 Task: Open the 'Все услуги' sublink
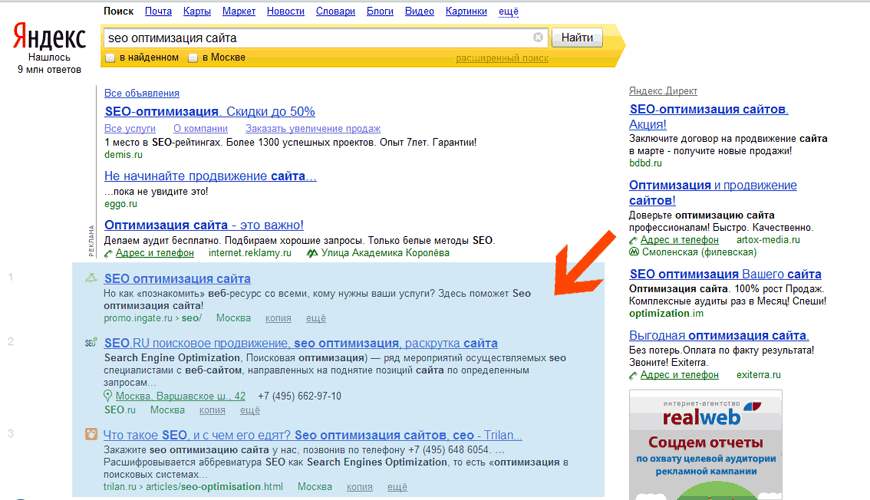pyautogui.click(x=130, y=128)
